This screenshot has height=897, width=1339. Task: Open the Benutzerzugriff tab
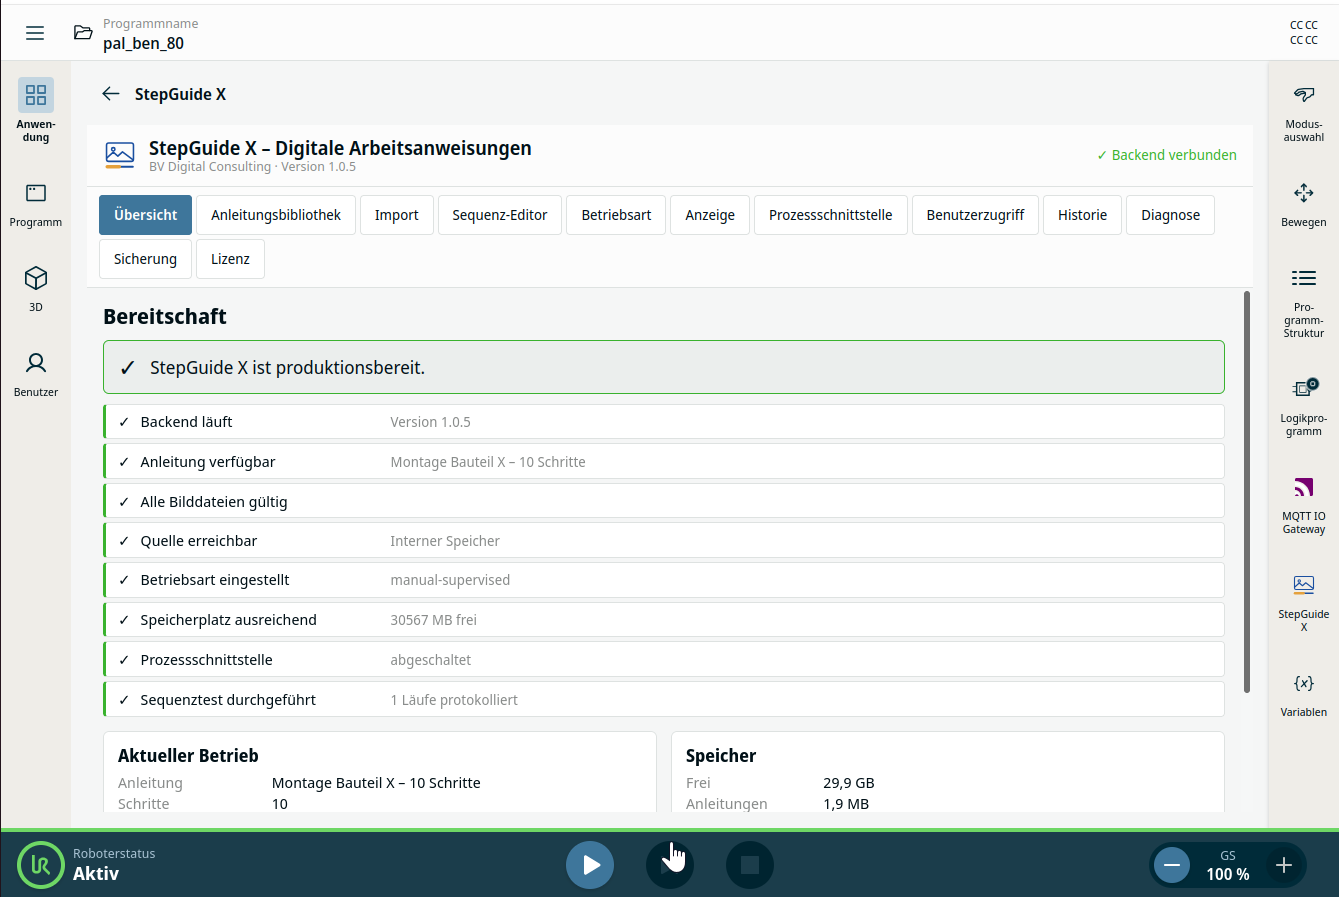pos(975,215)
